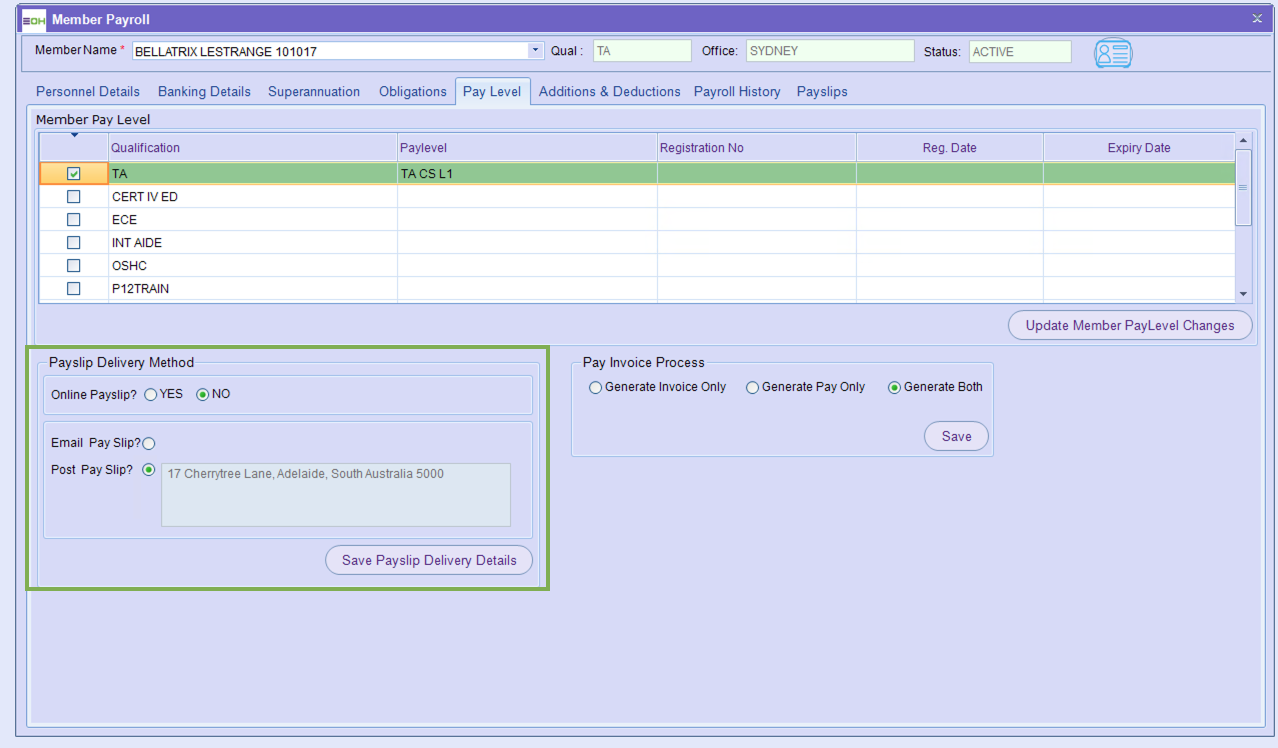Go to the Payslips tab
1278x748 pixels.
click(x=821, y=91)
